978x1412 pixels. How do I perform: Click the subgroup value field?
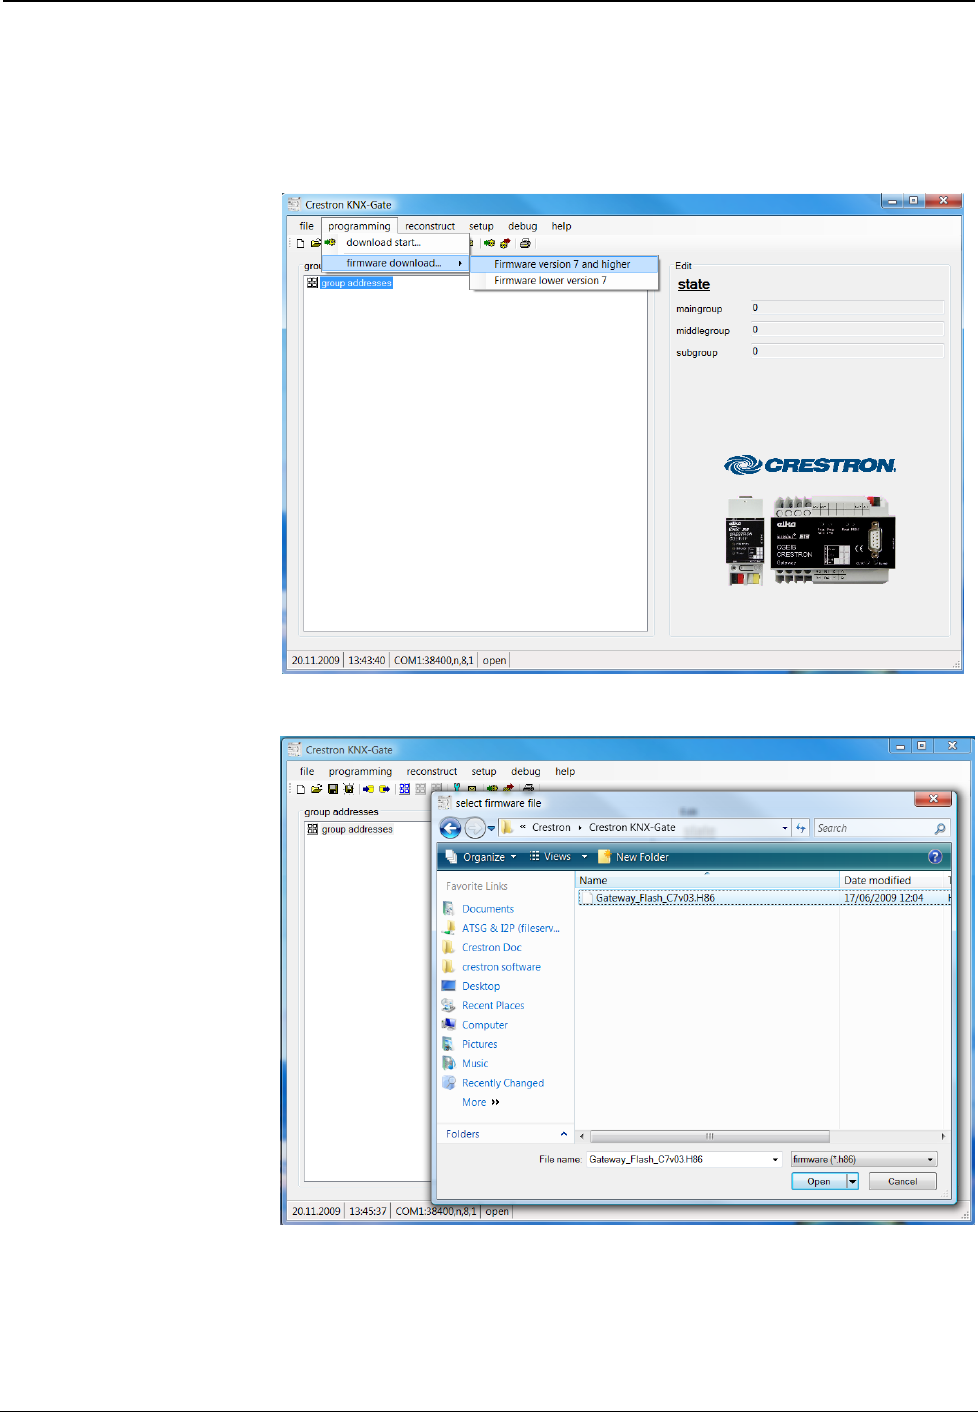click(x=847, y=351)
